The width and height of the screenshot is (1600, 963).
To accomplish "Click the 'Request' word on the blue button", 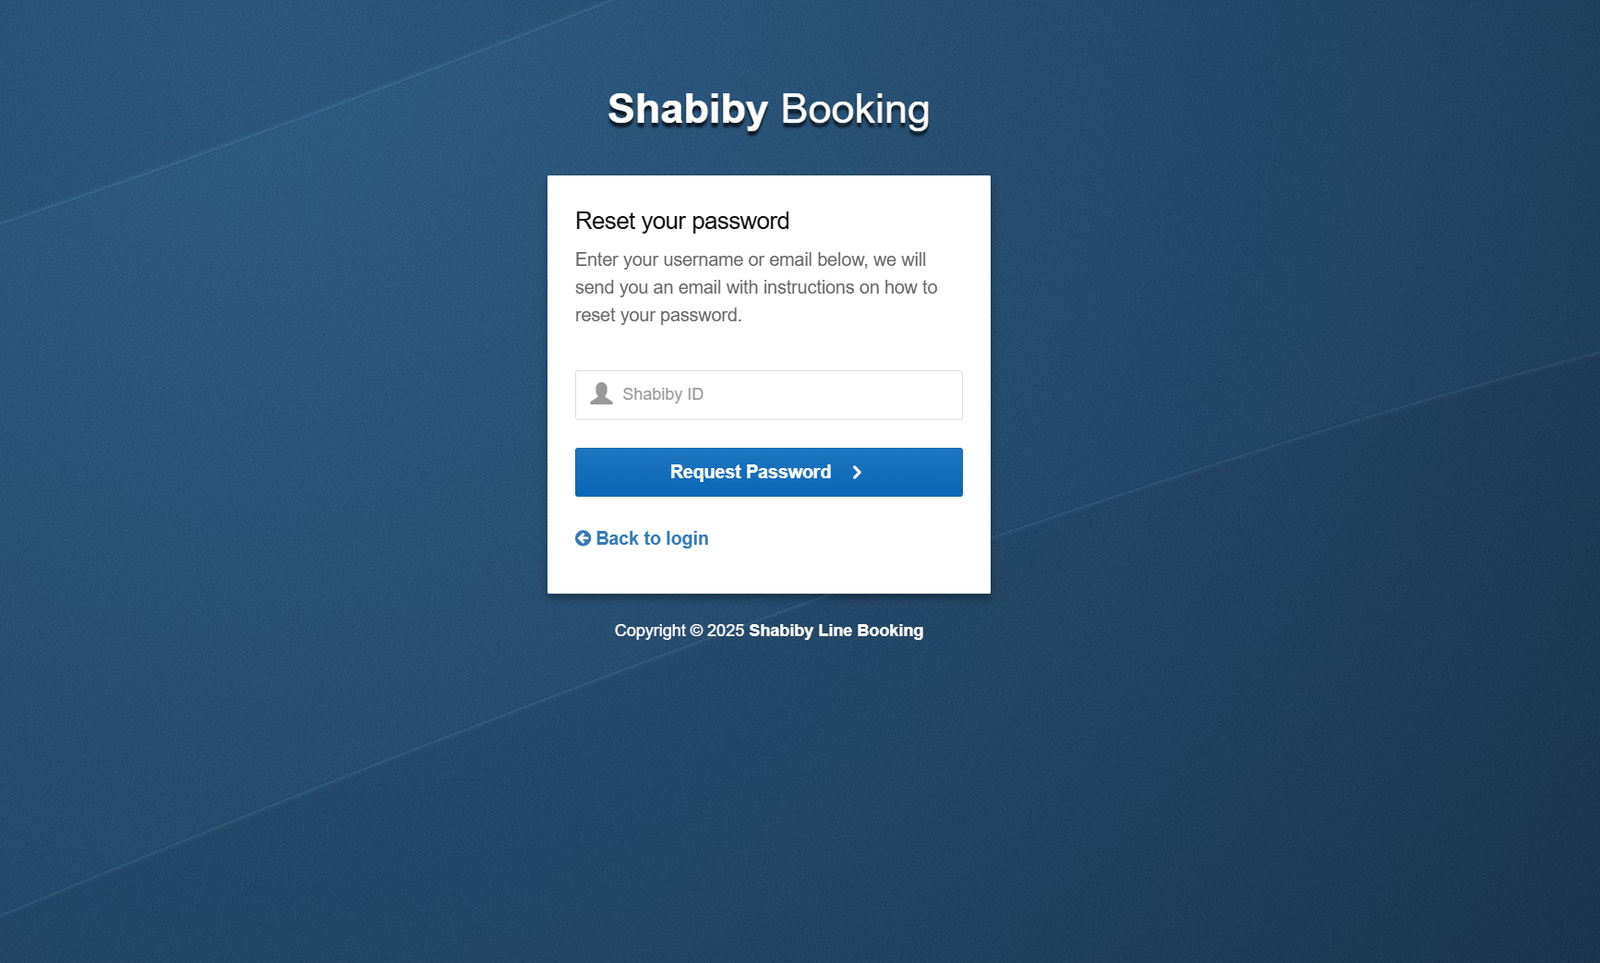I will [705, 472].
